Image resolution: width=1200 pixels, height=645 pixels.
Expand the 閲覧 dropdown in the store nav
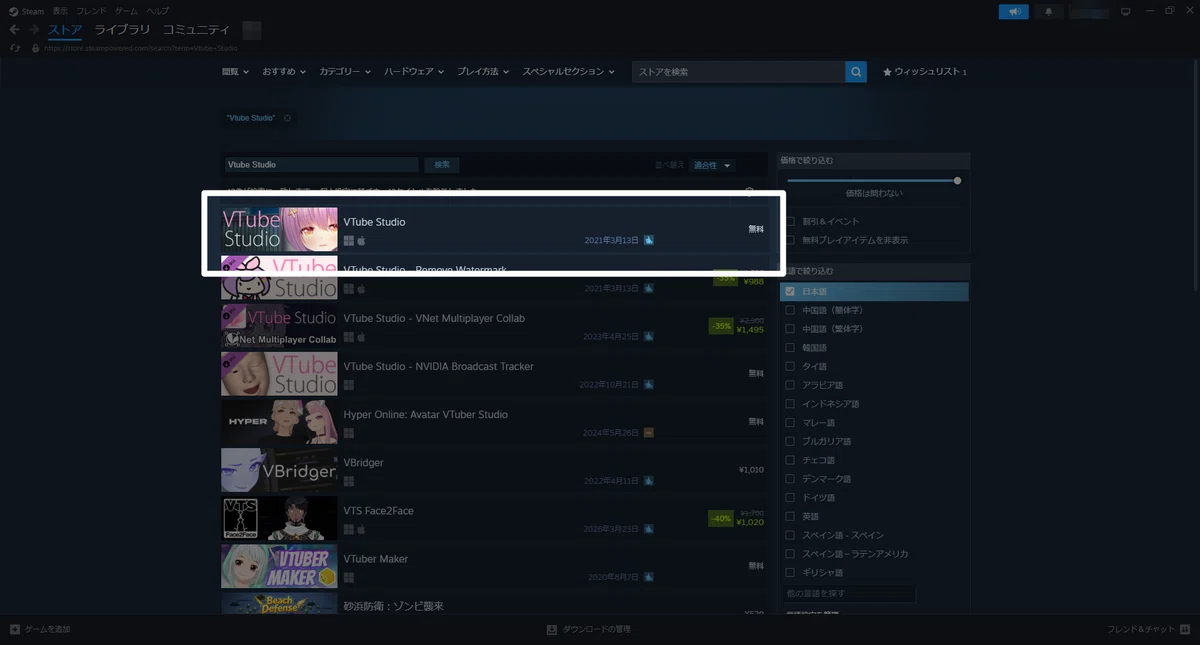236,72
